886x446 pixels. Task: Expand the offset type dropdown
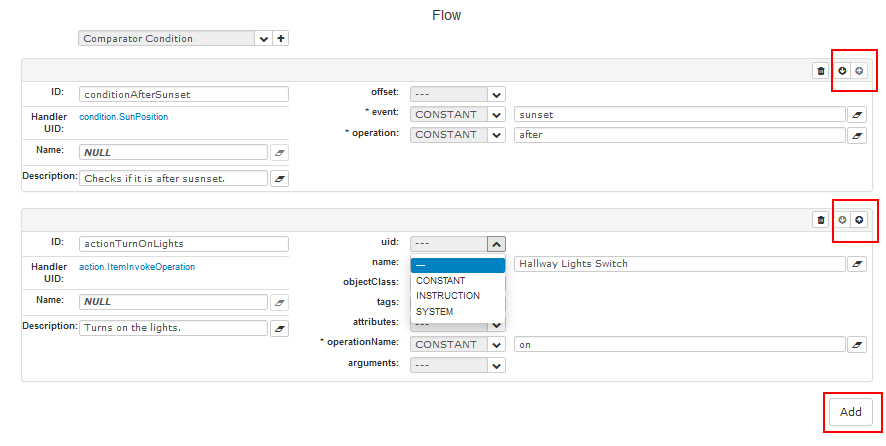(x=497, y=94)
